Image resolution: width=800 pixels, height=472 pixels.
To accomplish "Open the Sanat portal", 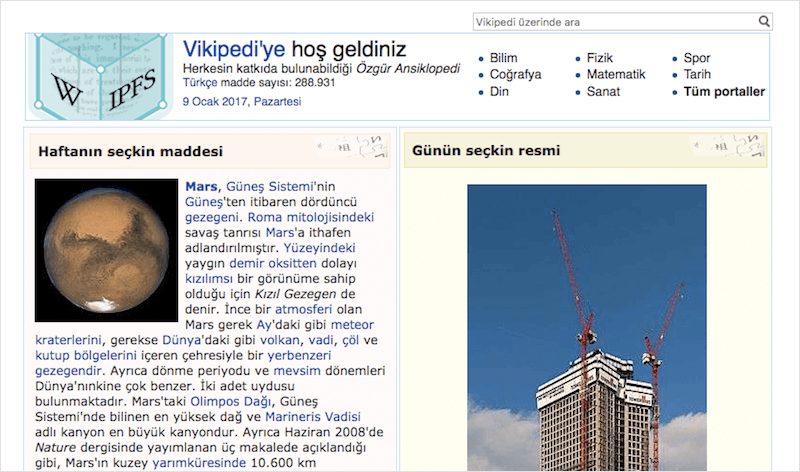I will coord(603,92).
